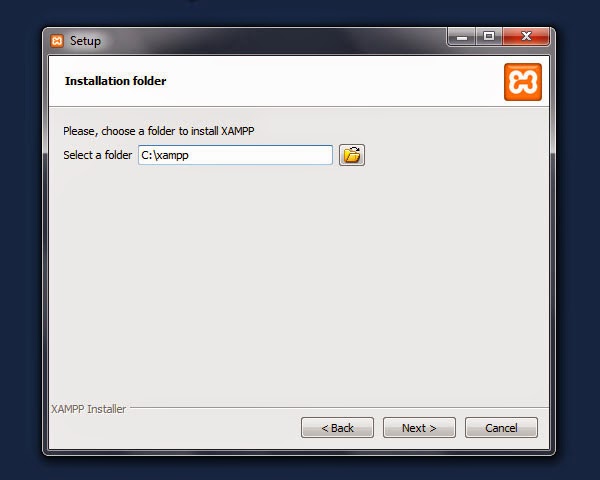Click the 'XAMPP Installer' footer label

click(x=89, y=409)
